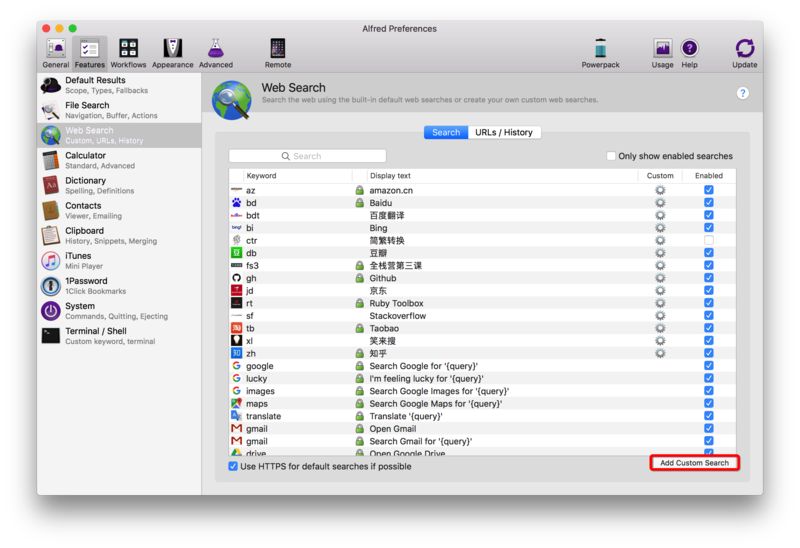Viewport: 800px width, 548px height.
Task: Open the Remote toolbar icon
Action: click(278, 53)
